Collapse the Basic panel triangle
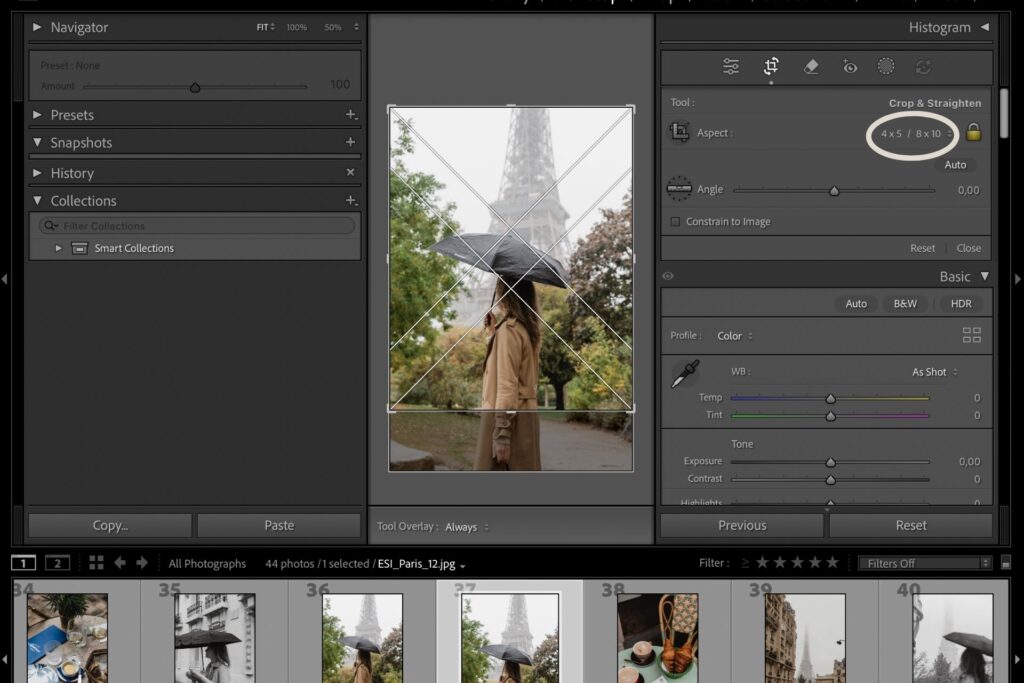1024x683 pixels. (x=985, y=276)
